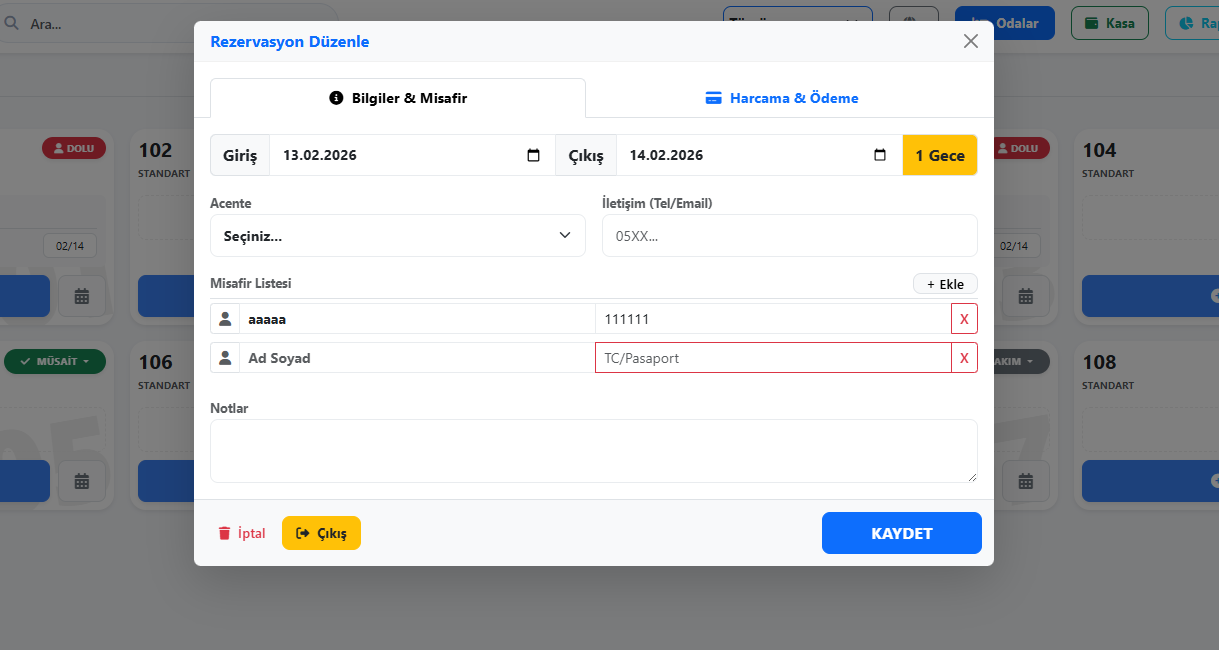Viewport: 1219px width, 650px height.
Task: Click the + Ekle guest button
Action: coord(945,284)
